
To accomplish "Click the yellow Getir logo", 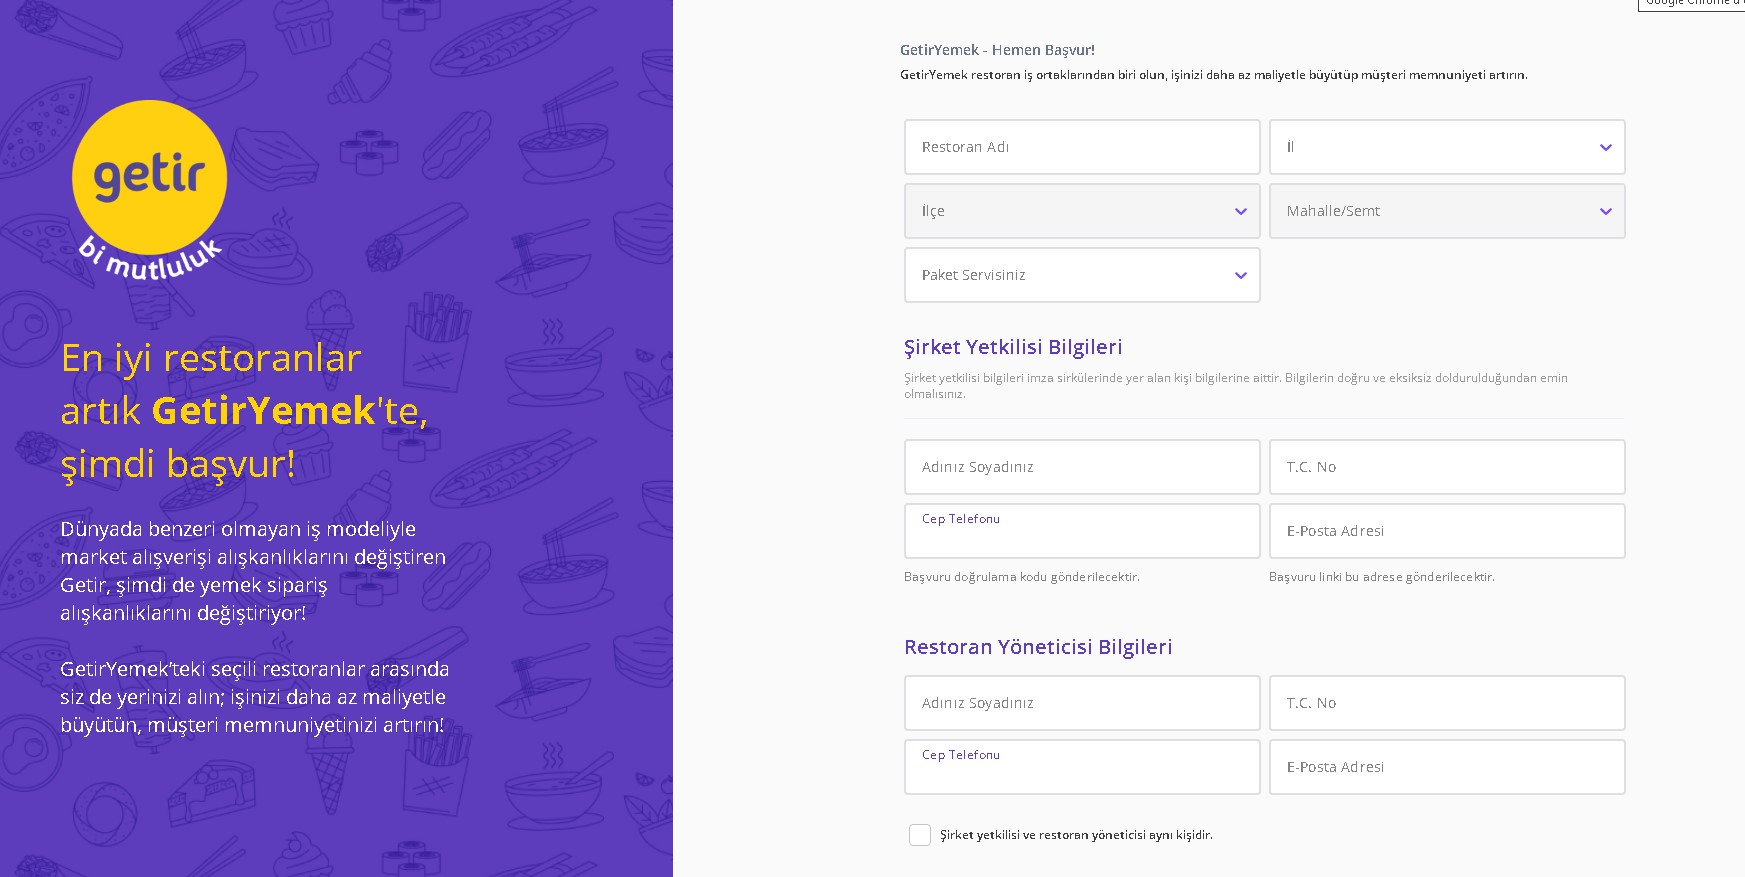I will tap(150, 178).
